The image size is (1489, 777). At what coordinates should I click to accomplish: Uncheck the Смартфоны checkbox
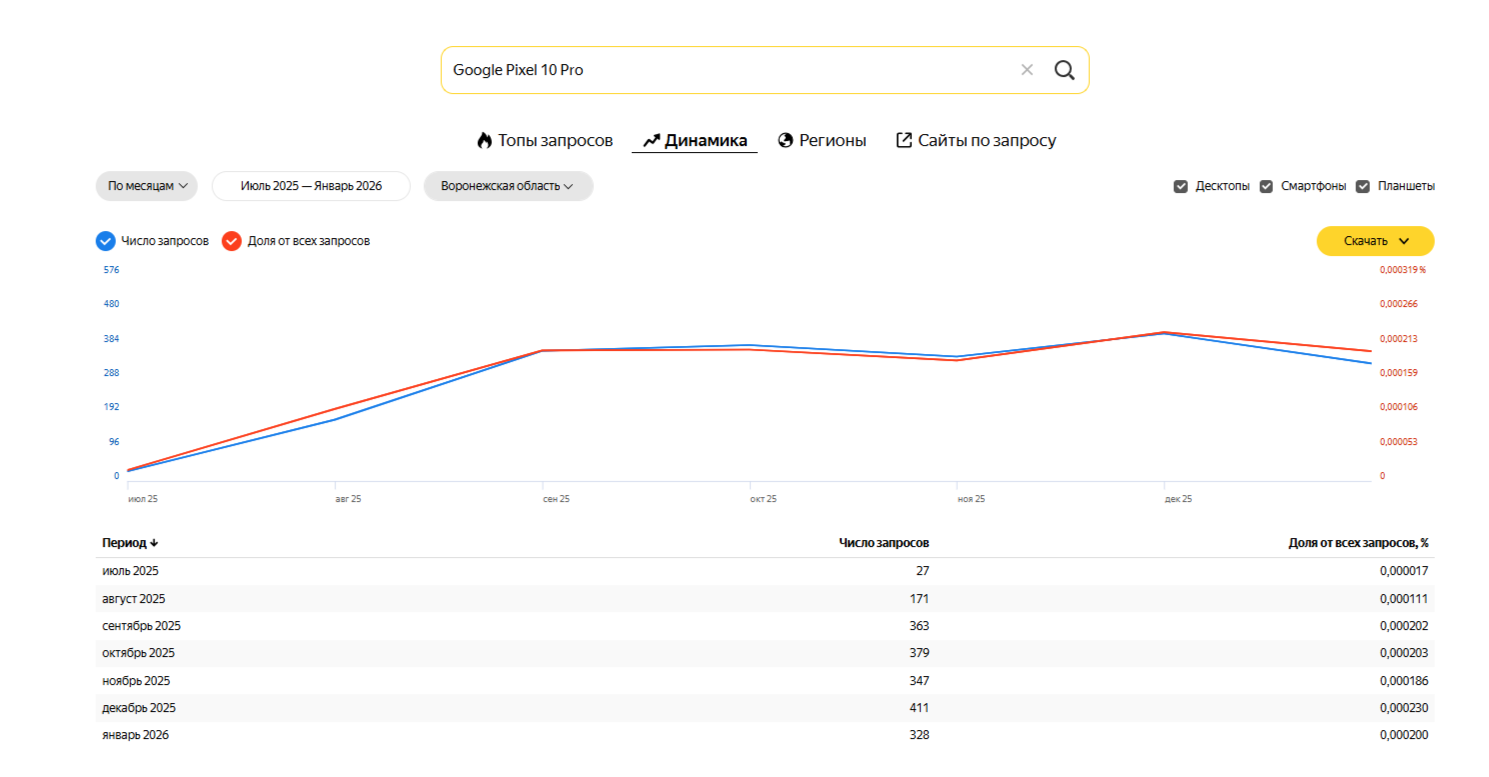point(1266,186)
